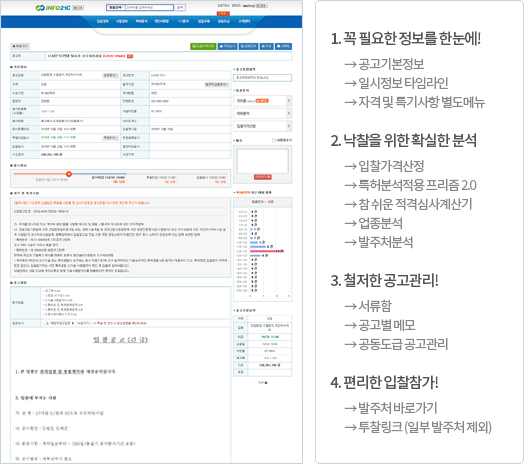
Task: Click the text '공동도급 공고관리'
Action: pos(403,344)
